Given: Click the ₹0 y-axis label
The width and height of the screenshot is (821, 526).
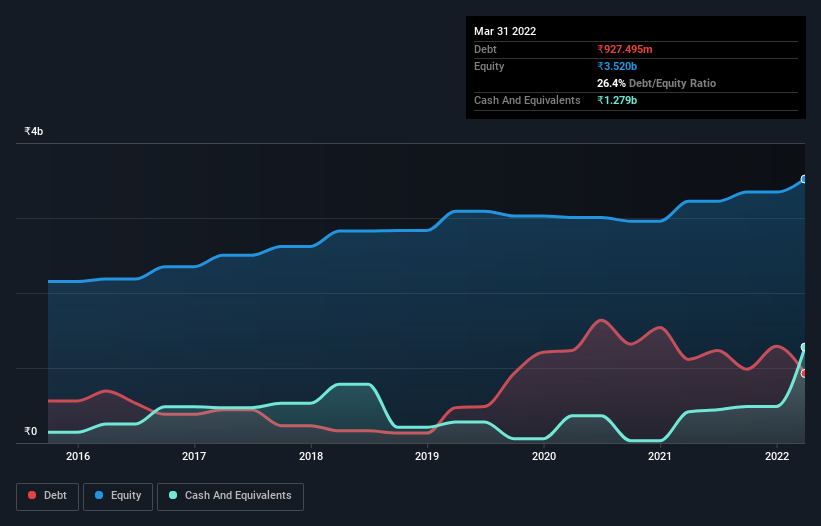Looking at the screenshot, I should click(x=30, y=431).
